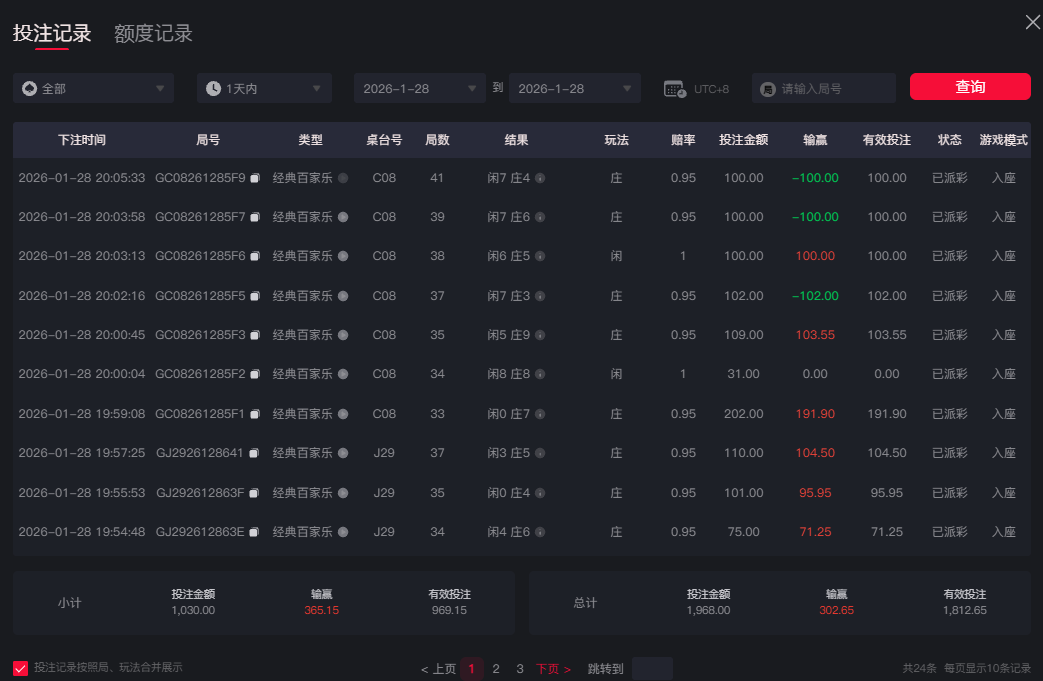
Task: Click the UTC+8 timezone calendar icon
Action: coord(675,89)
